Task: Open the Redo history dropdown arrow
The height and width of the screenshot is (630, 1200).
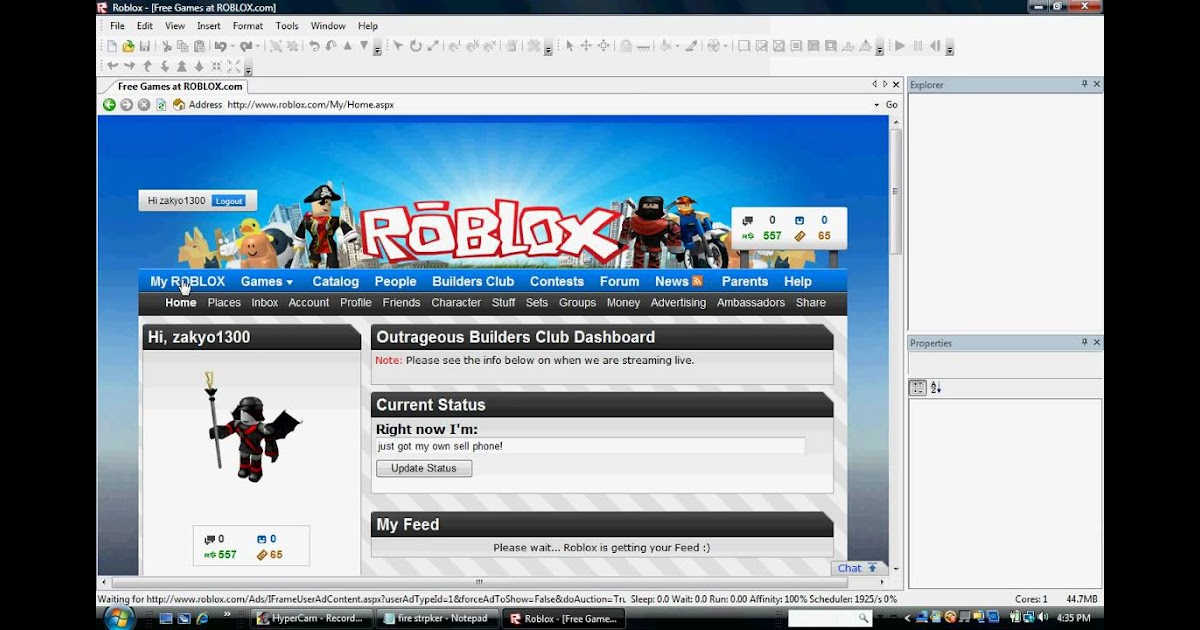Action: 258,46
